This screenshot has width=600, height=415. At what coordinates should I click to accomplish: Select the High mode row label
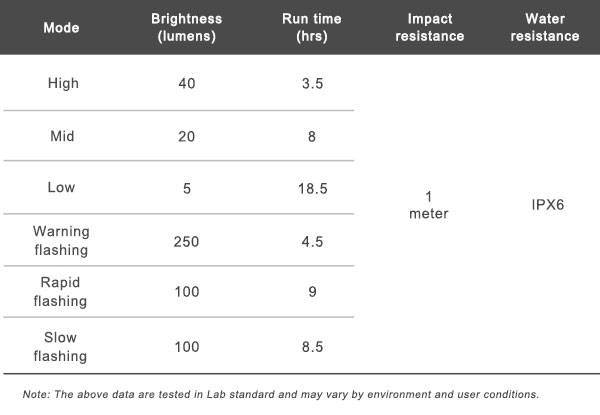[x=63, y=83]
